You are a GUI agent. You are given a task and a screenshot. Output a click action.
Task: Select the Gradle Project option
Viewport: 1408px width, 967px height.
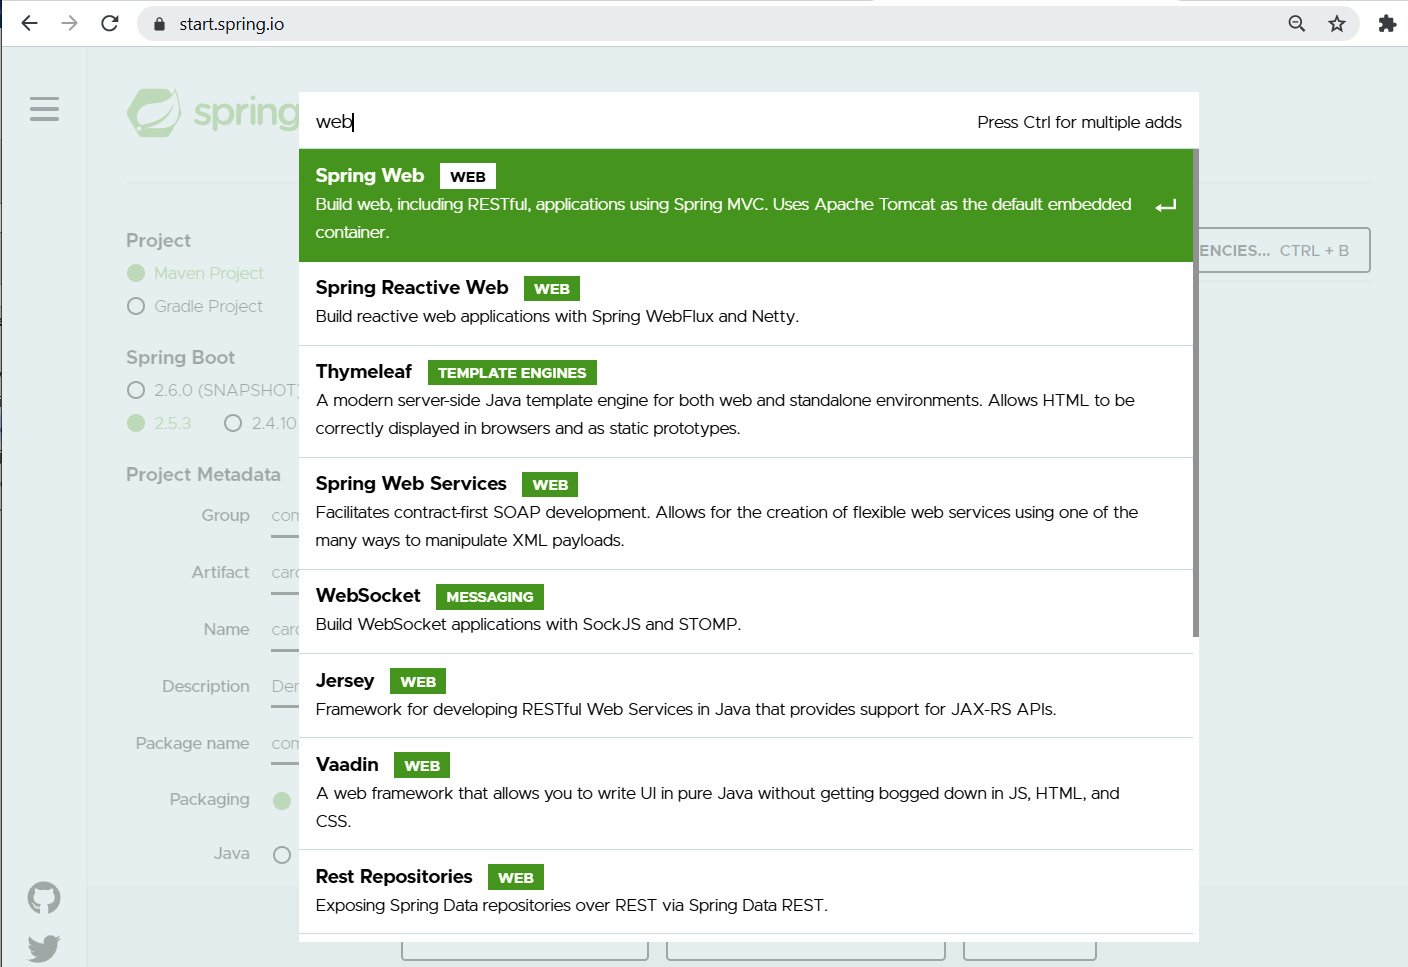point(195,306)
